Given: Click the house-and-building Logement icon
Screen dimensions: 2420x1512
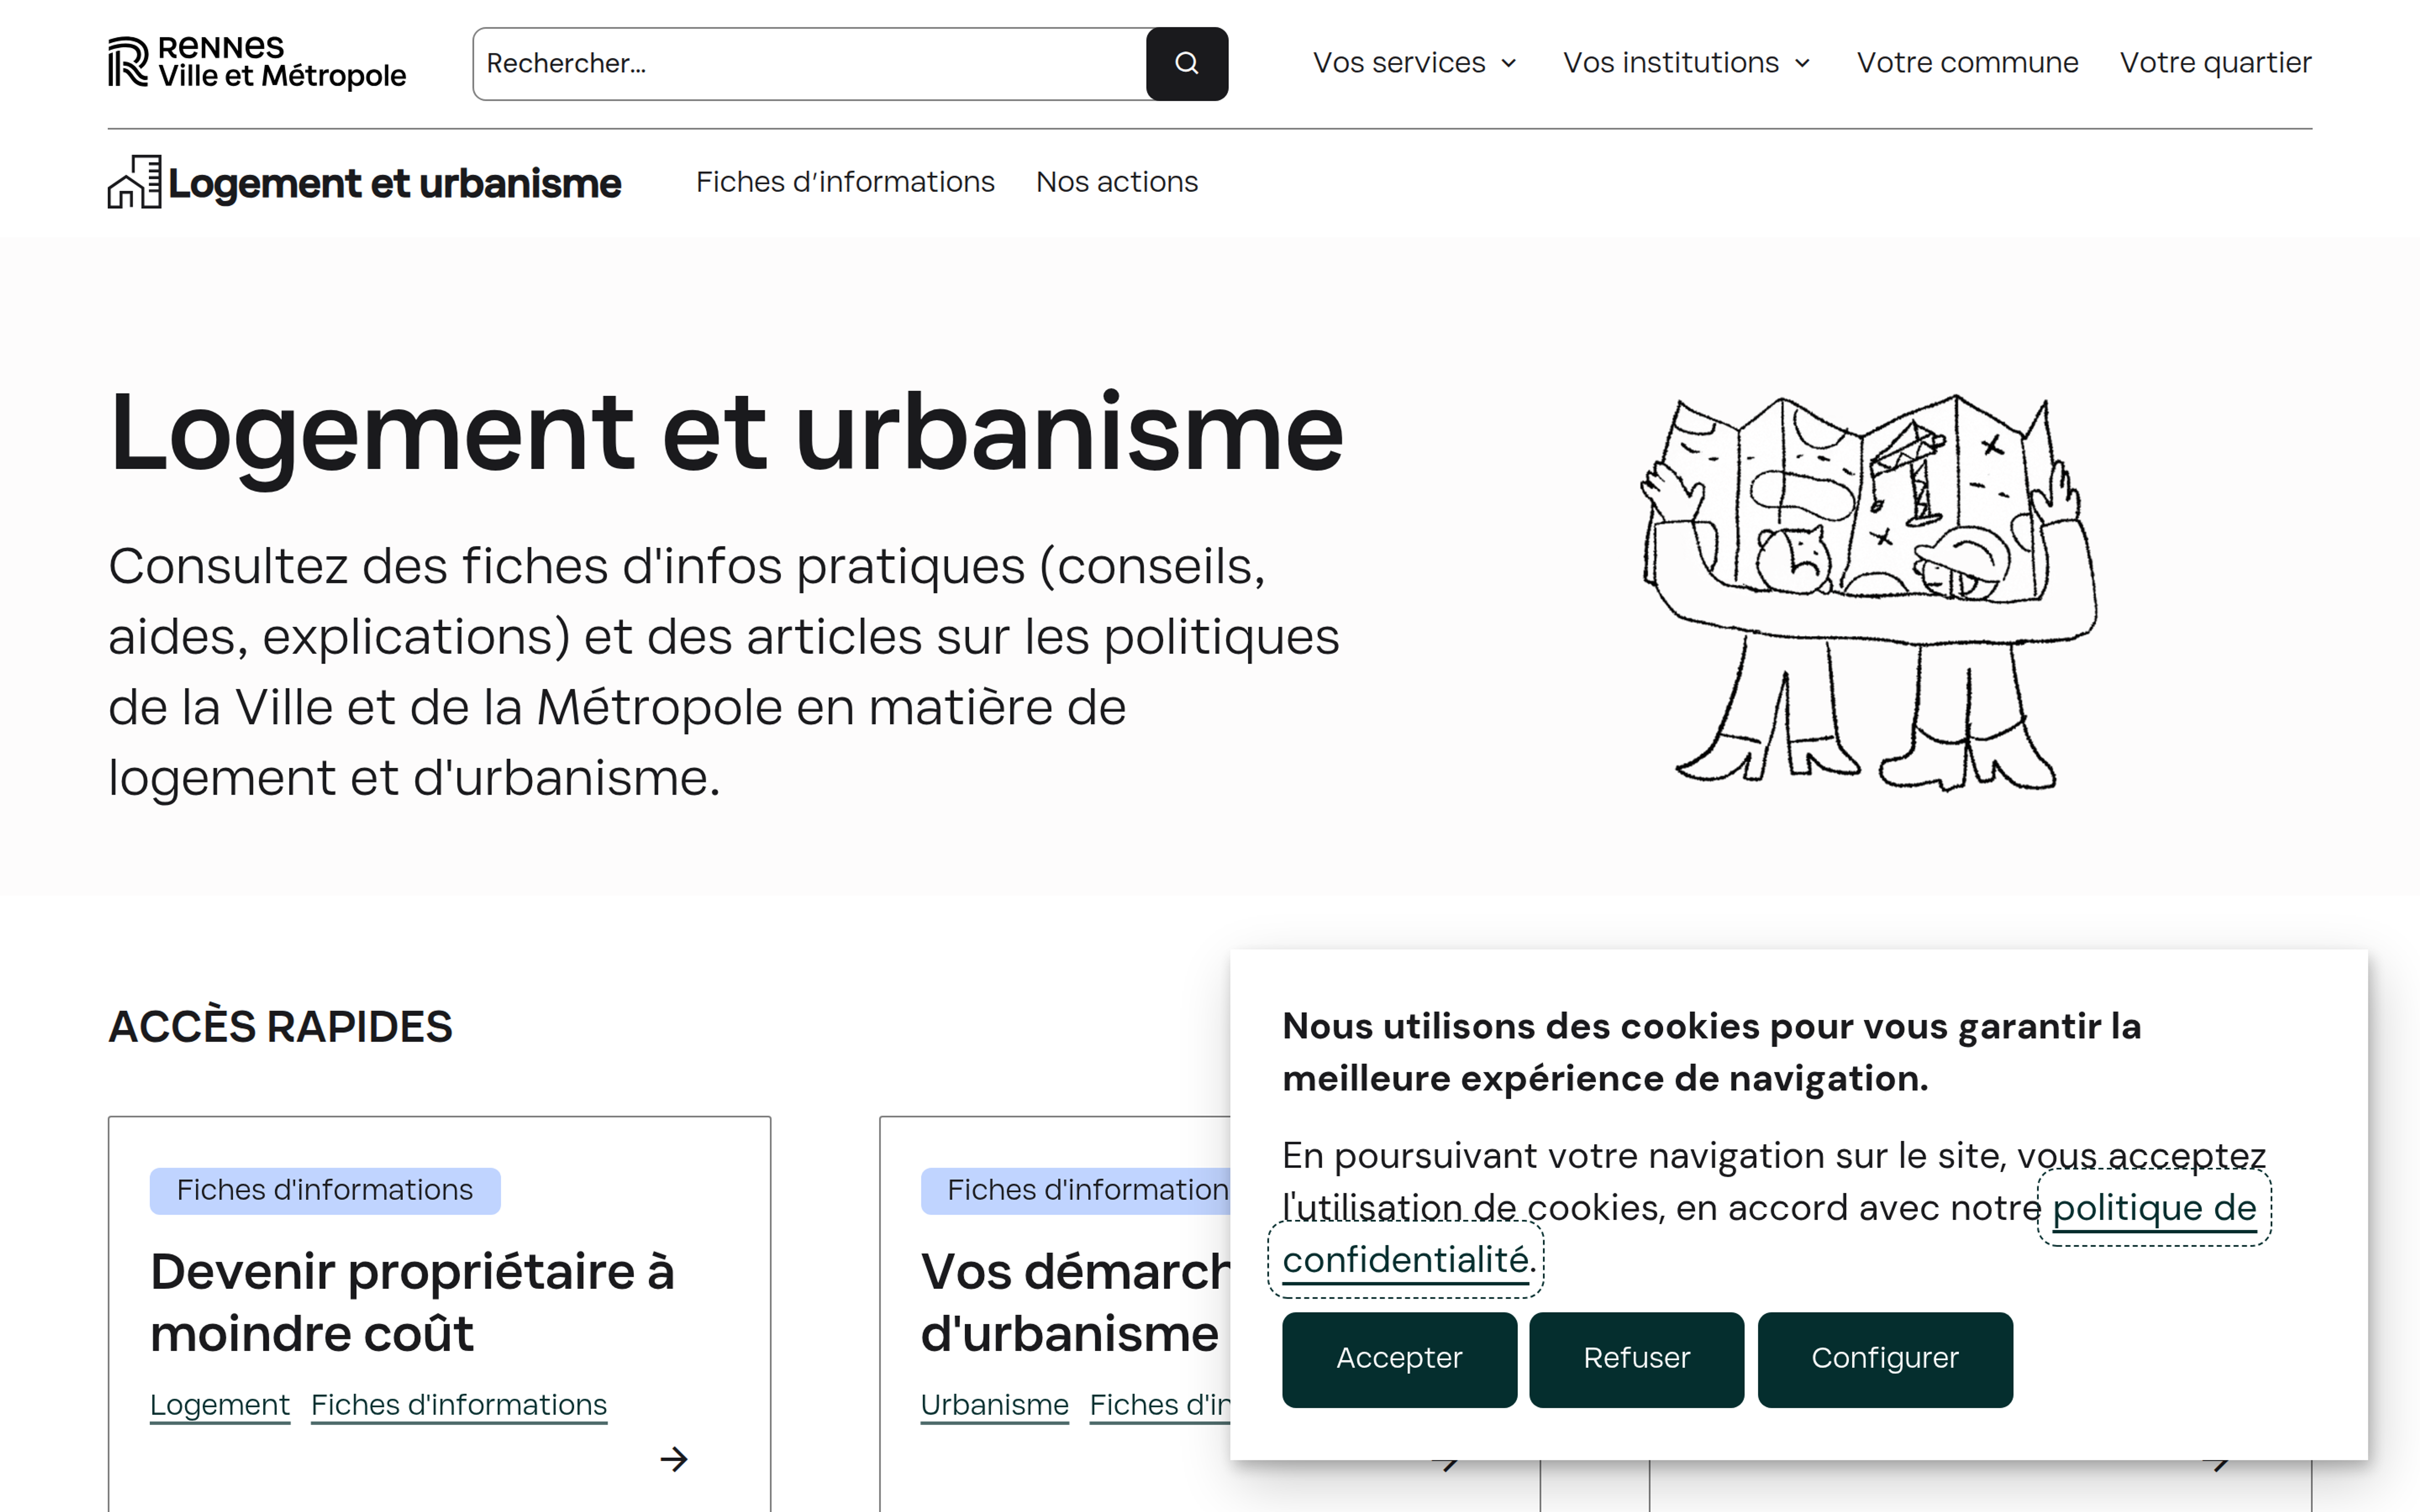Looking at the screenshot, I should [134, 182].
